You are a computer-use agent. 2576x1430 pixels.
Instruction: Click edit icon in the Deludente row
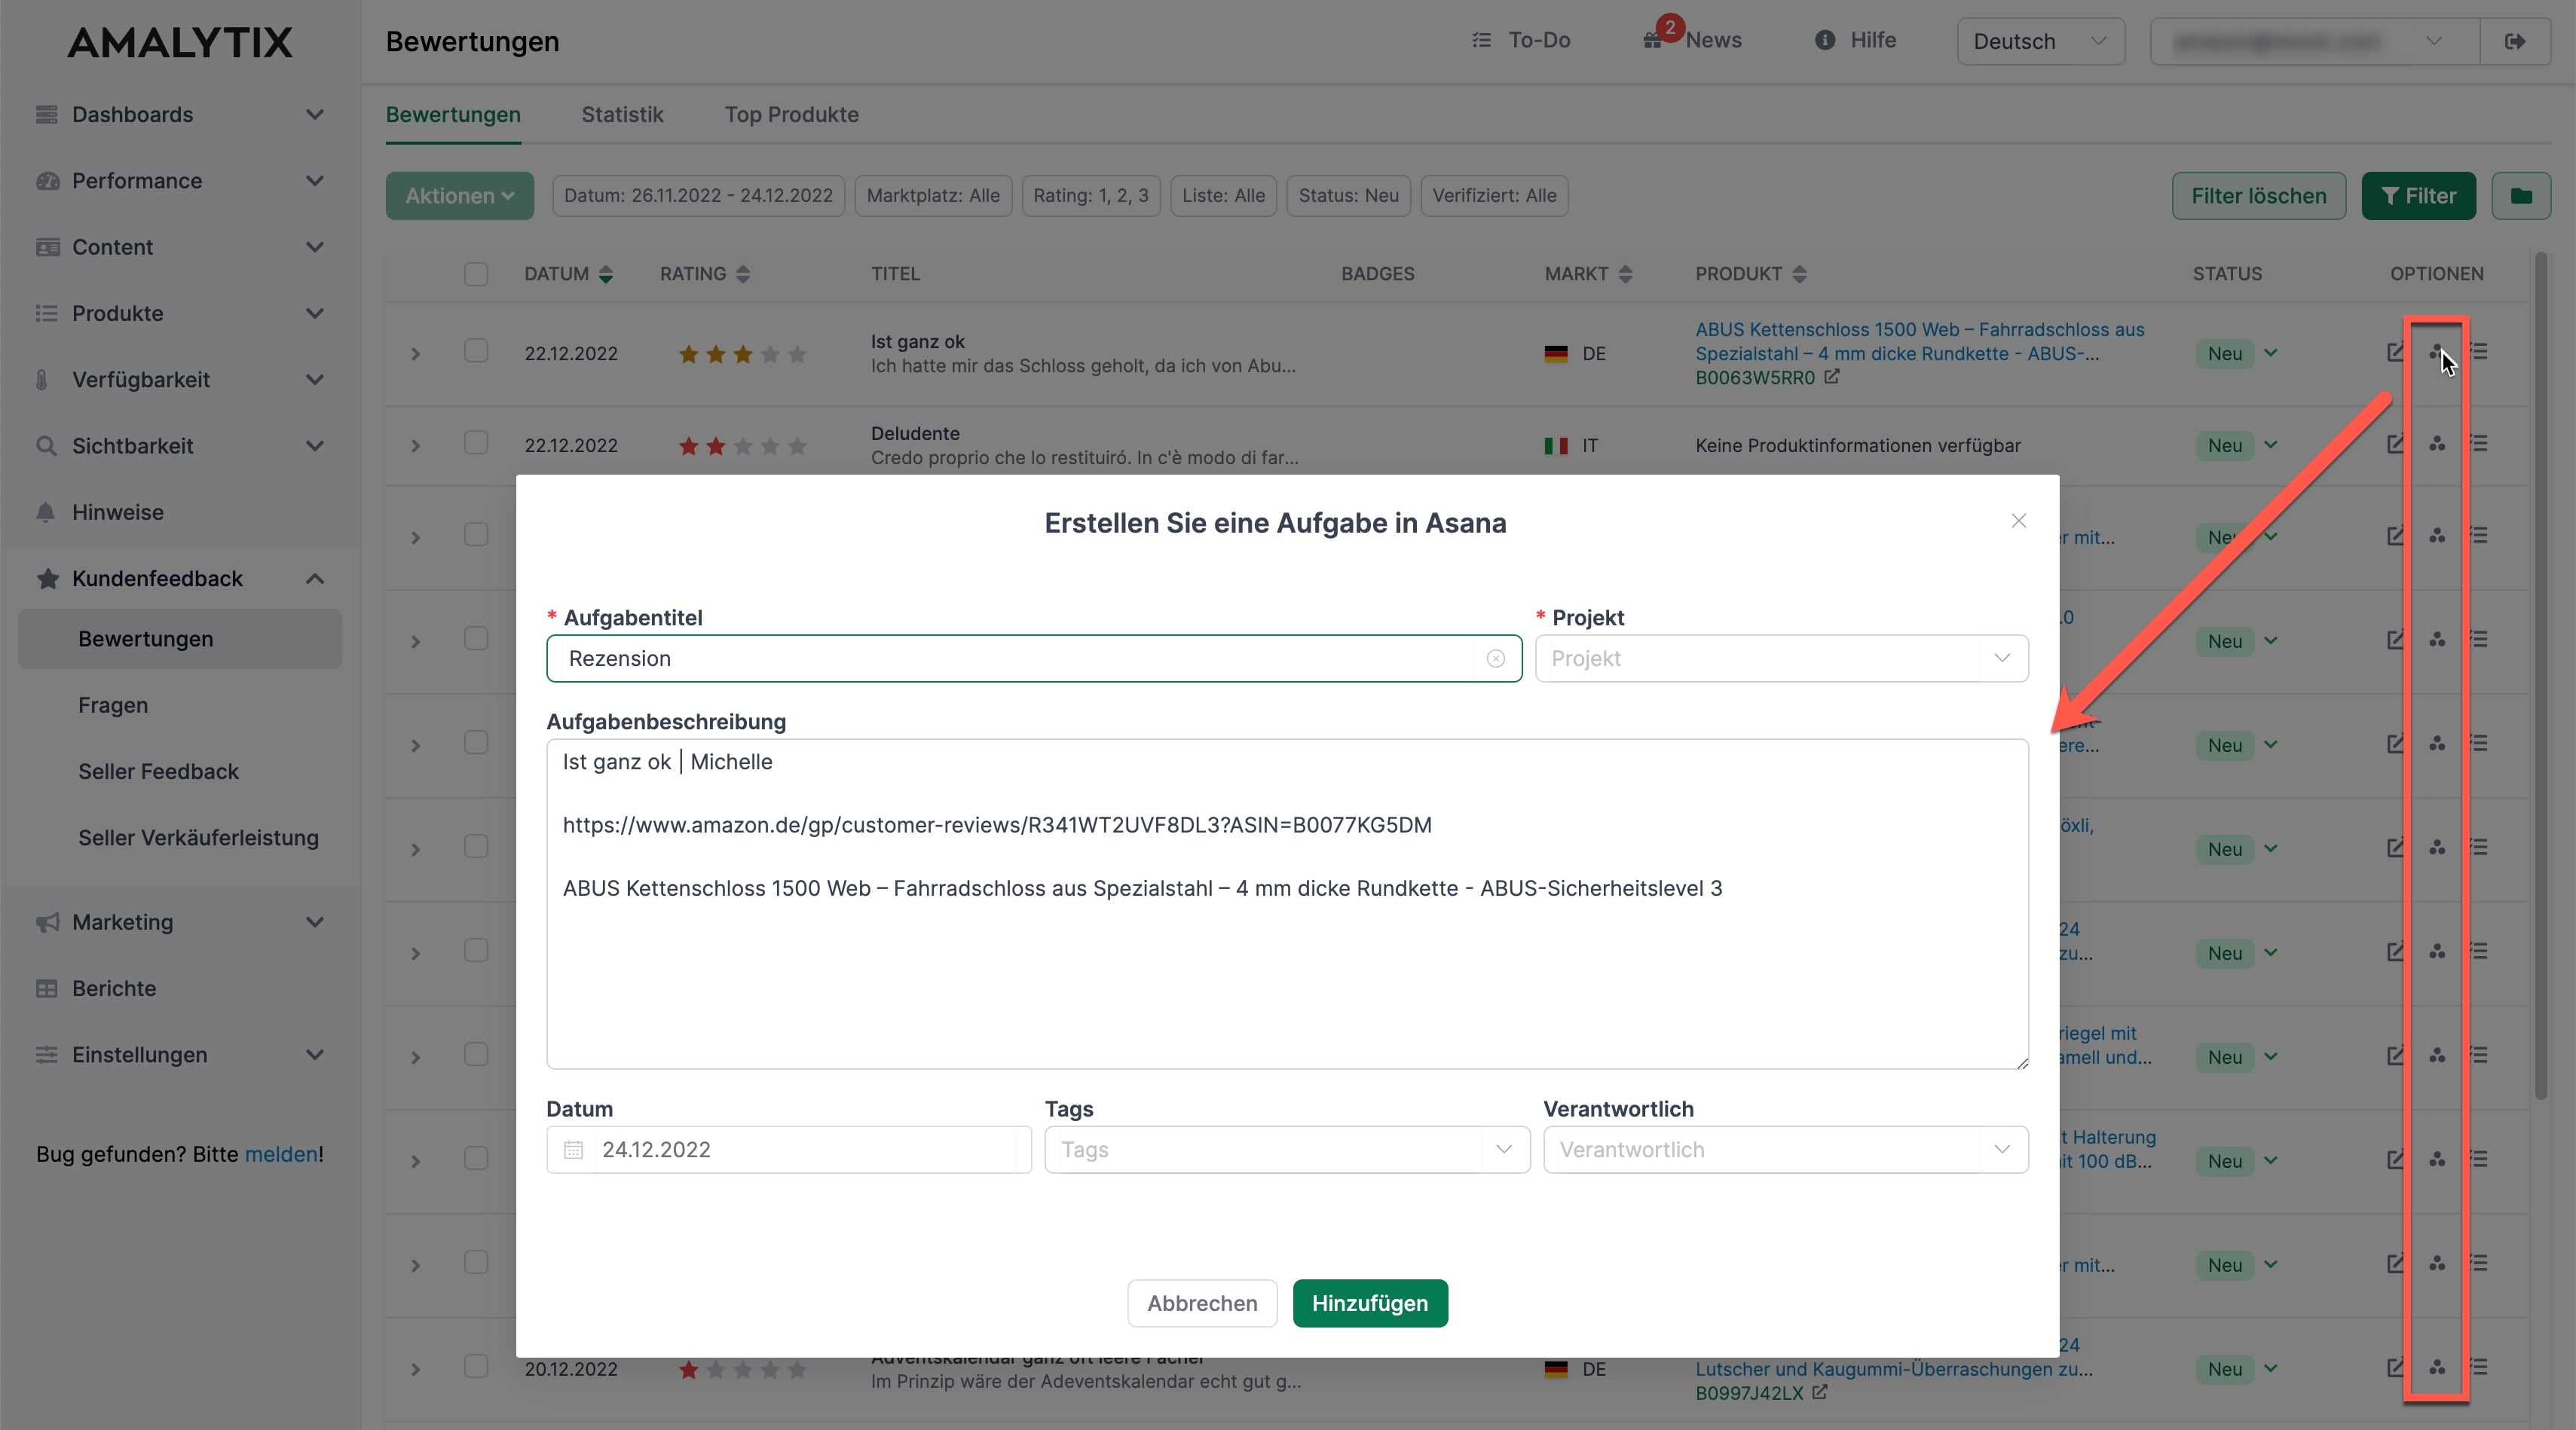[x=2396, y=444]
